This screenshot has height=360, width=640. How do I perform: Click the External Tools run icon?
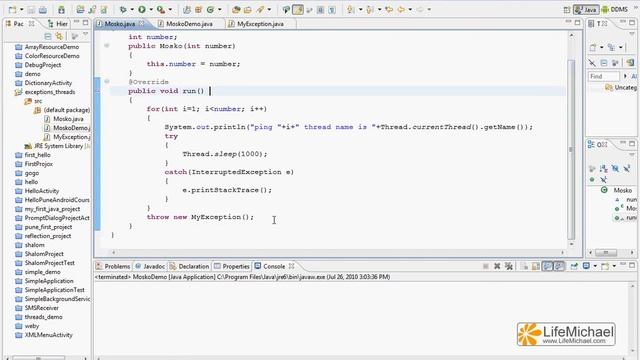pos(161,9)
